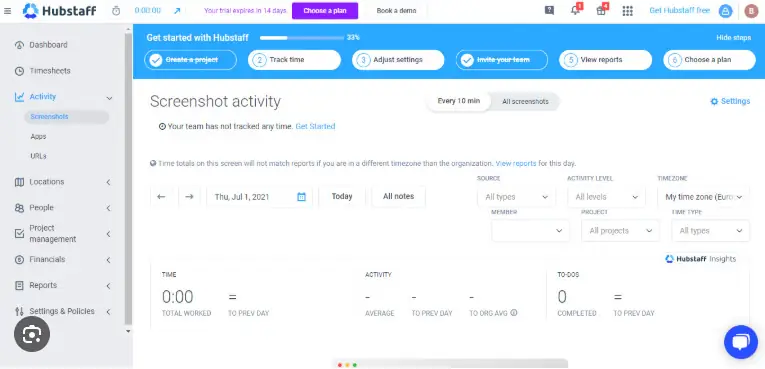Image resolution: width=765 pixels, height=369 pixels.
Task: Open the Timezone dropdown
Action: [x=704, y=197]
